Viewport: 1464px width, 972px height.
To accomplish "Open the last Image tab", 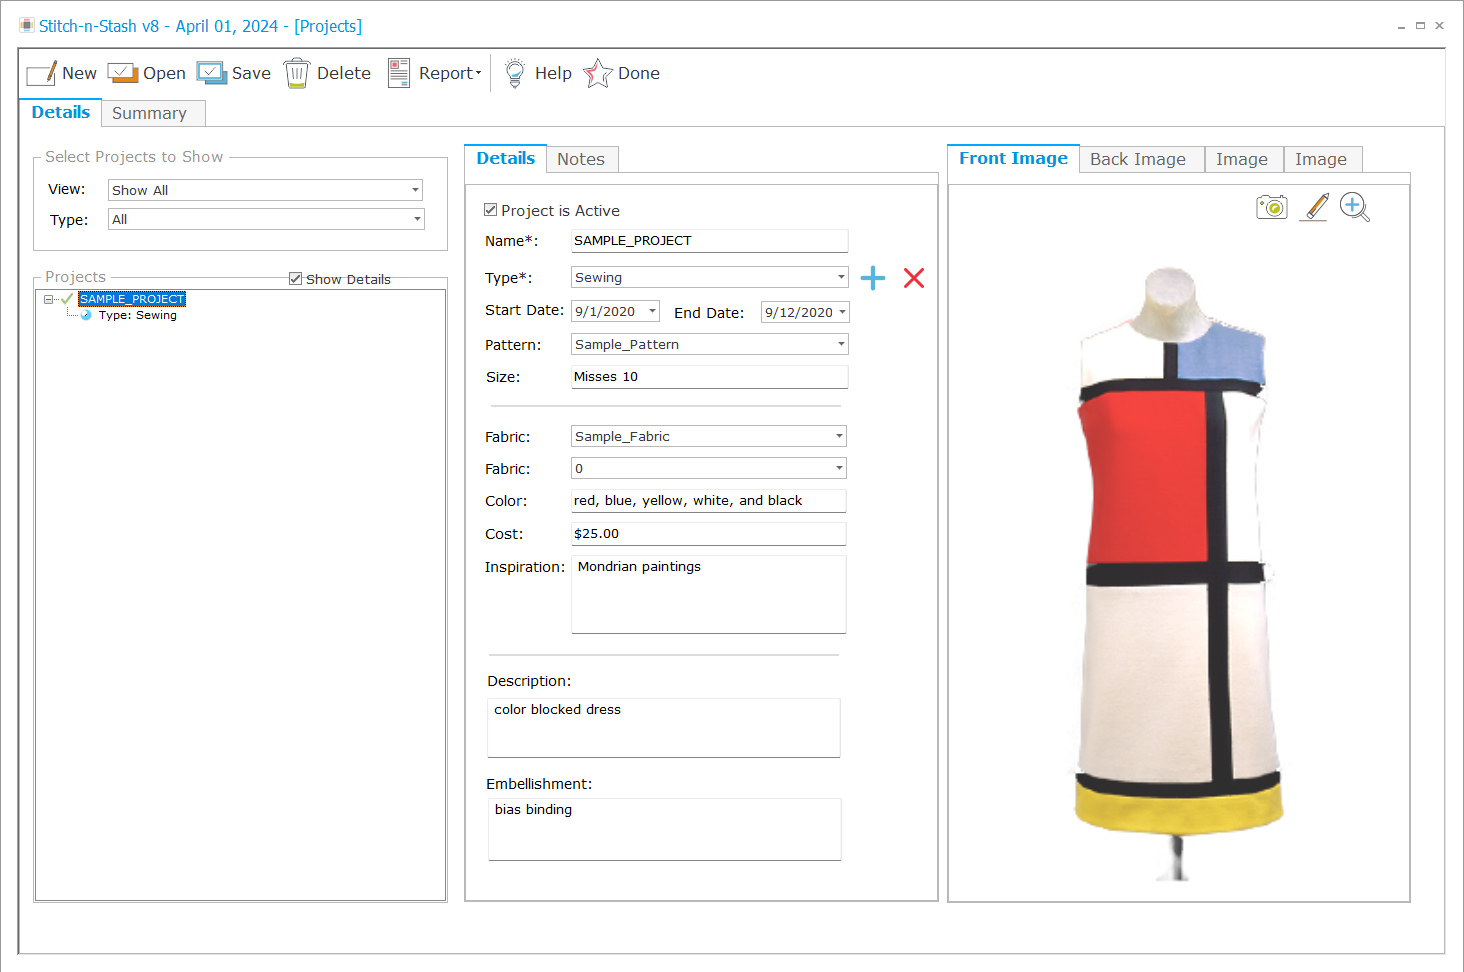I will tap(1321, 159).
